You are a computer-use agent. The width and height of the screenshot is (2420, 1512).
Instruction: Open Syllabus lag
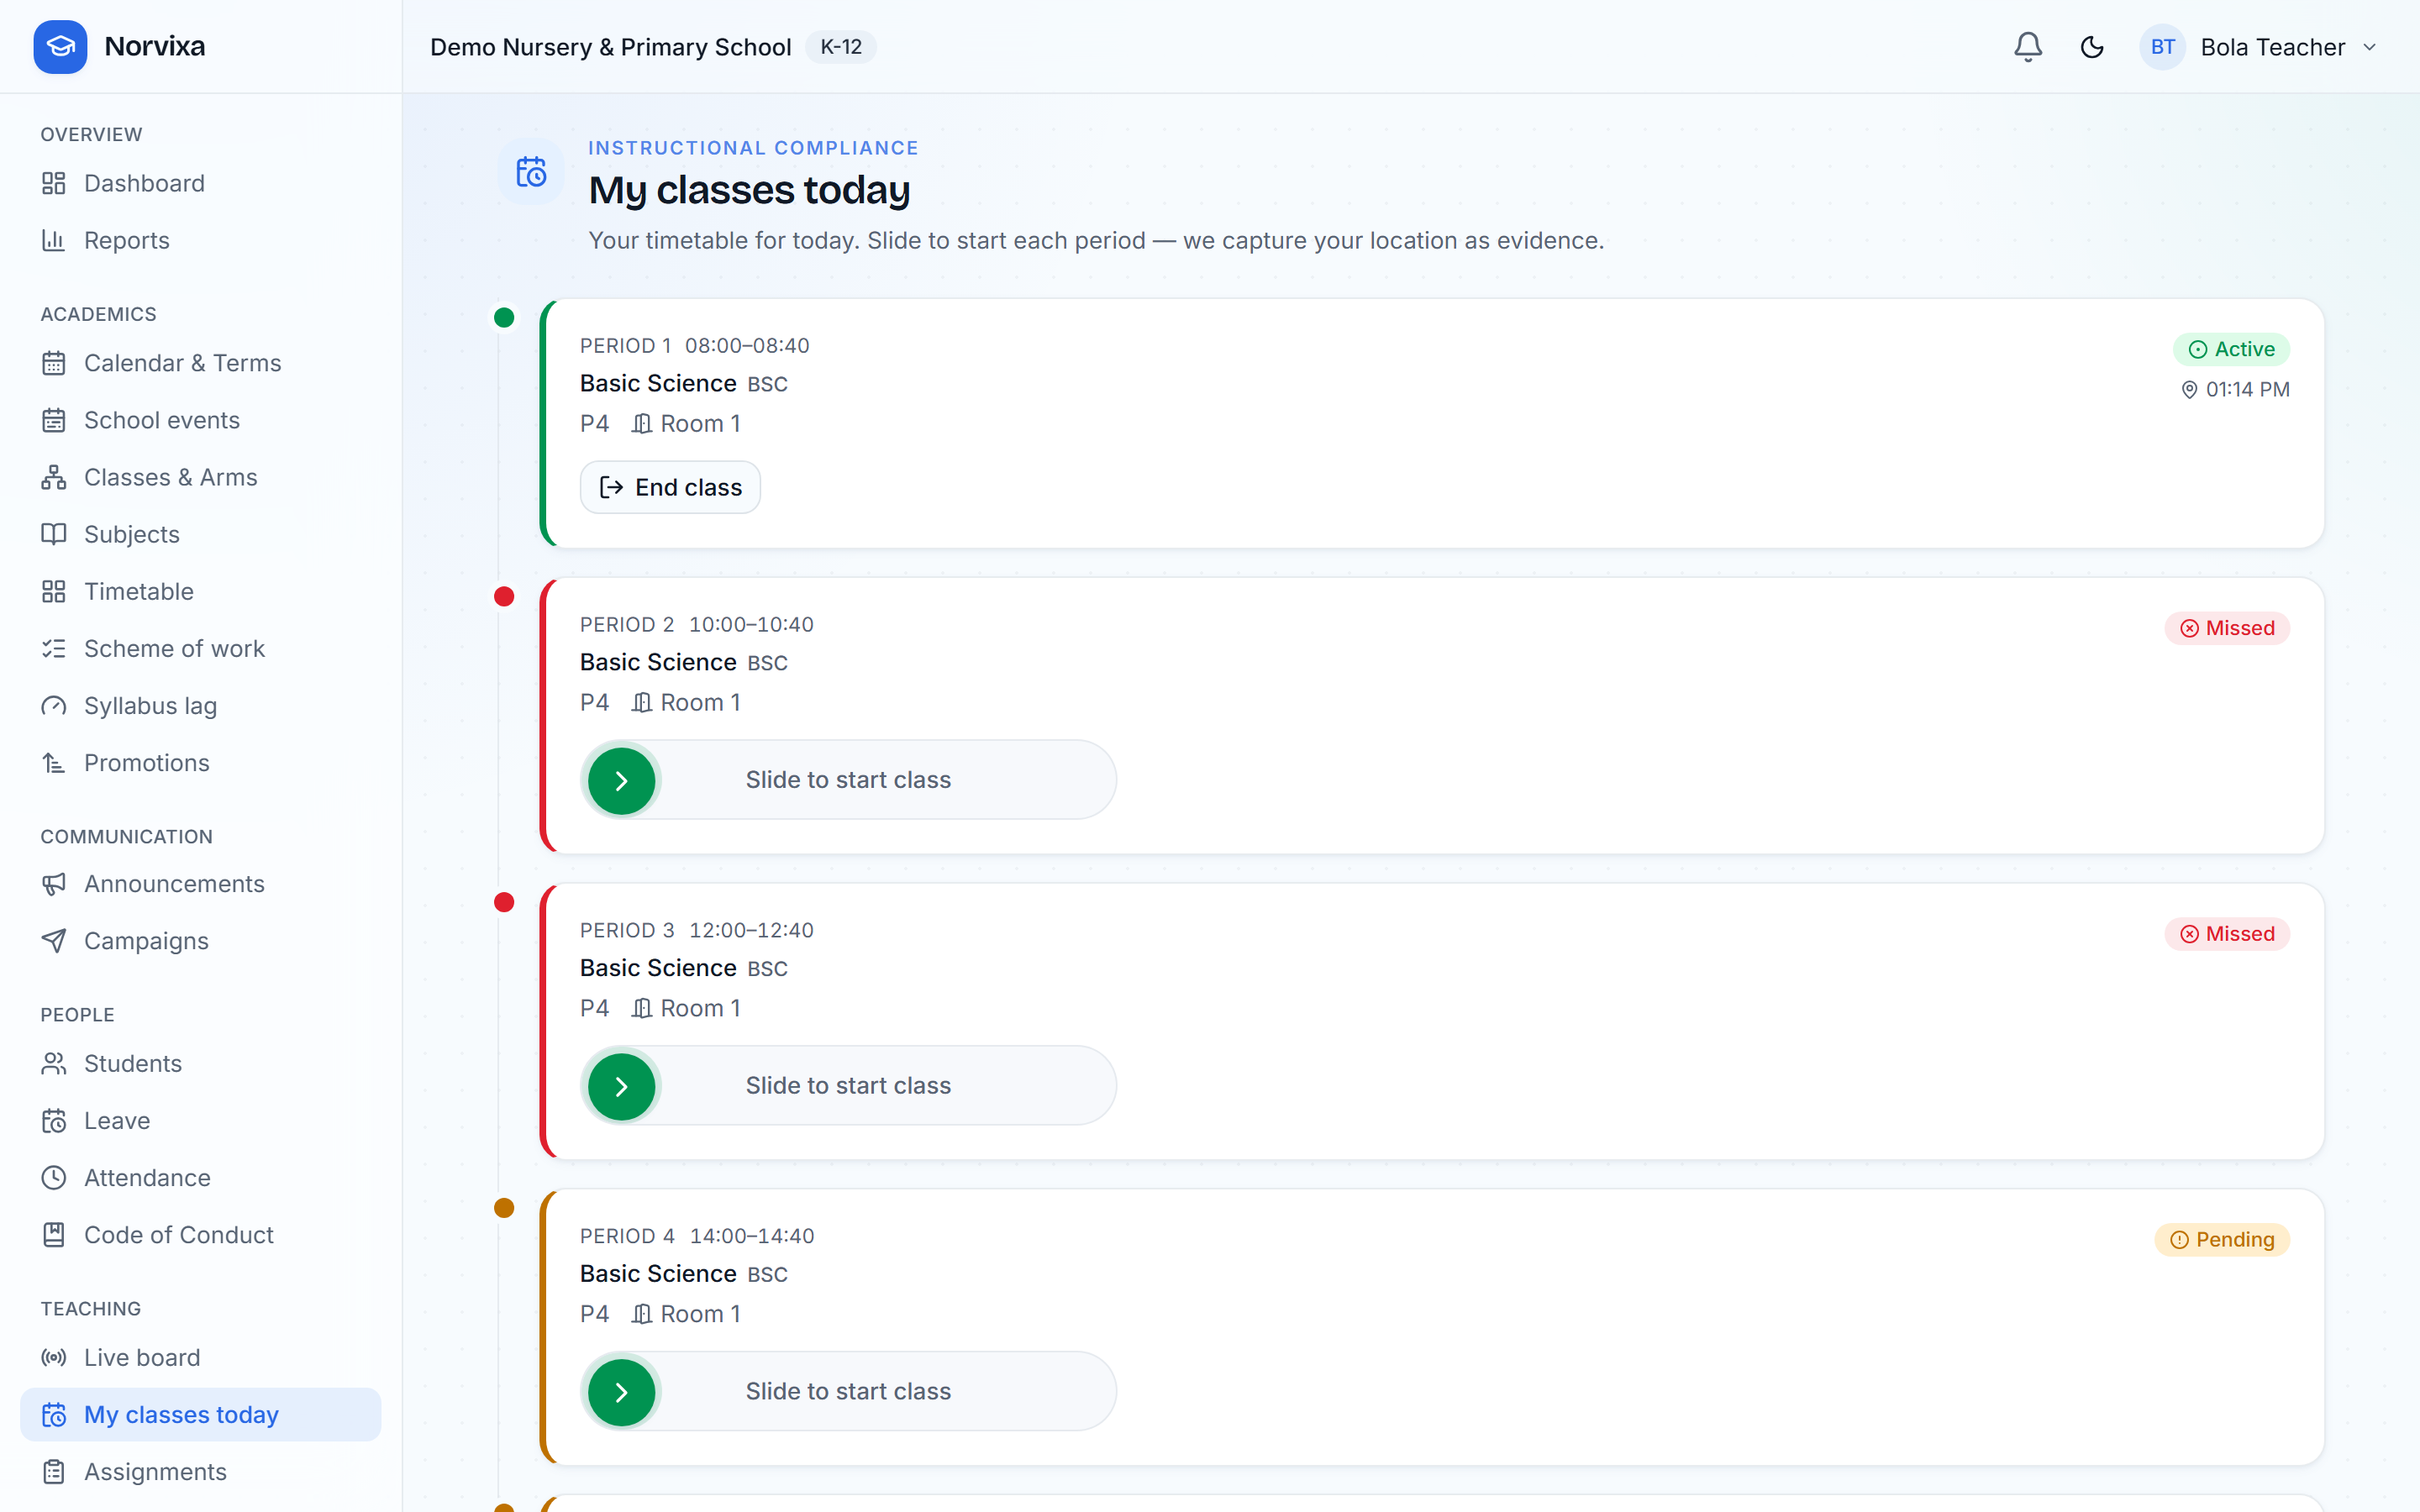tap(201, 706)
